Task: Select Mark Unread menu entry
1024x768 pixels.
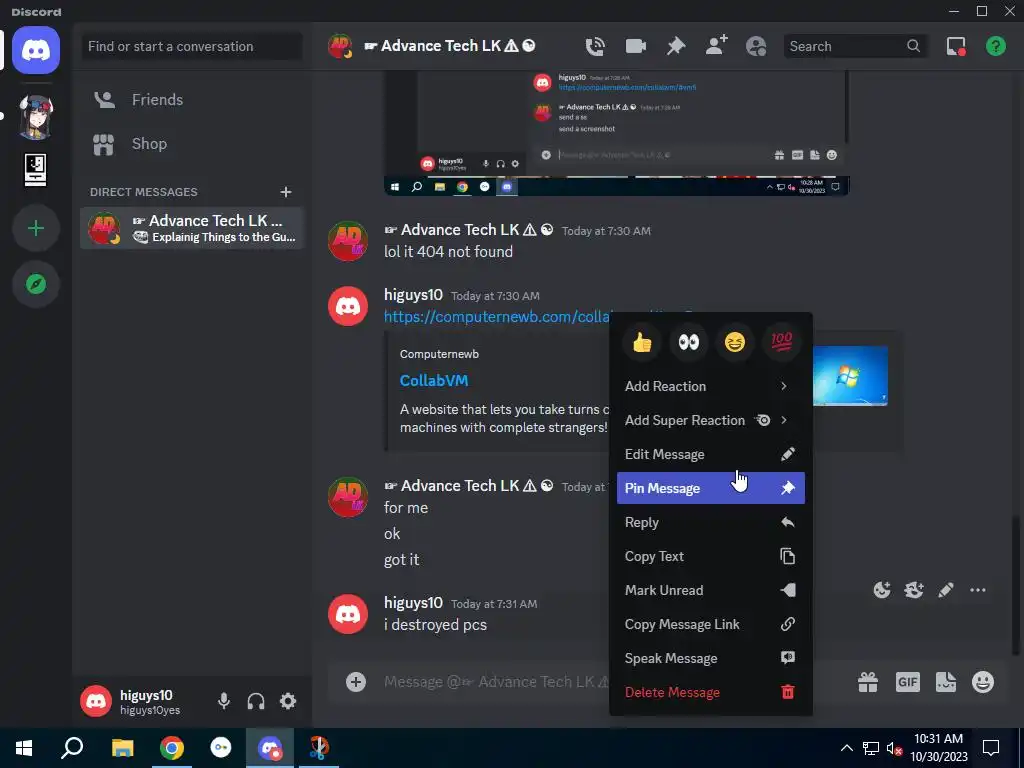Action: [x=711, y=590]
